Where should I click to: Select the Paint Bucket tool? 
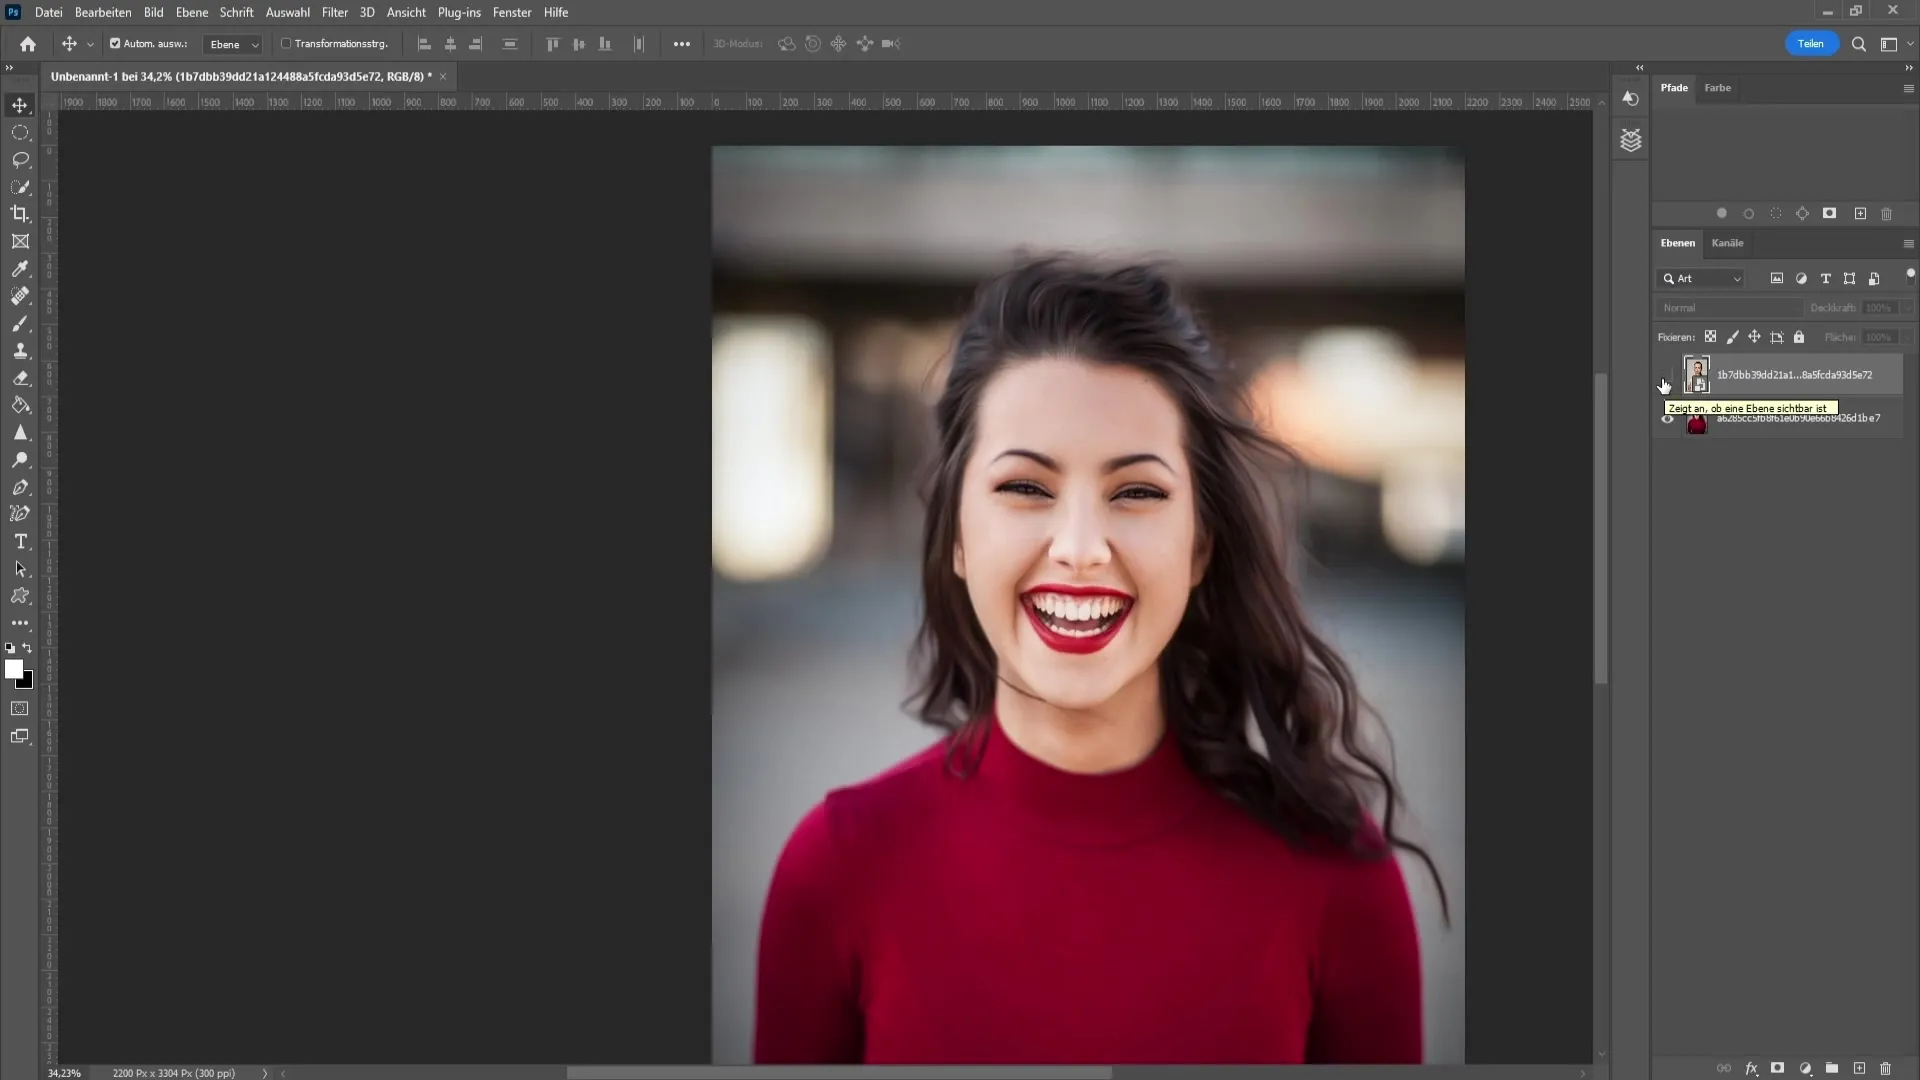point(20,405)
